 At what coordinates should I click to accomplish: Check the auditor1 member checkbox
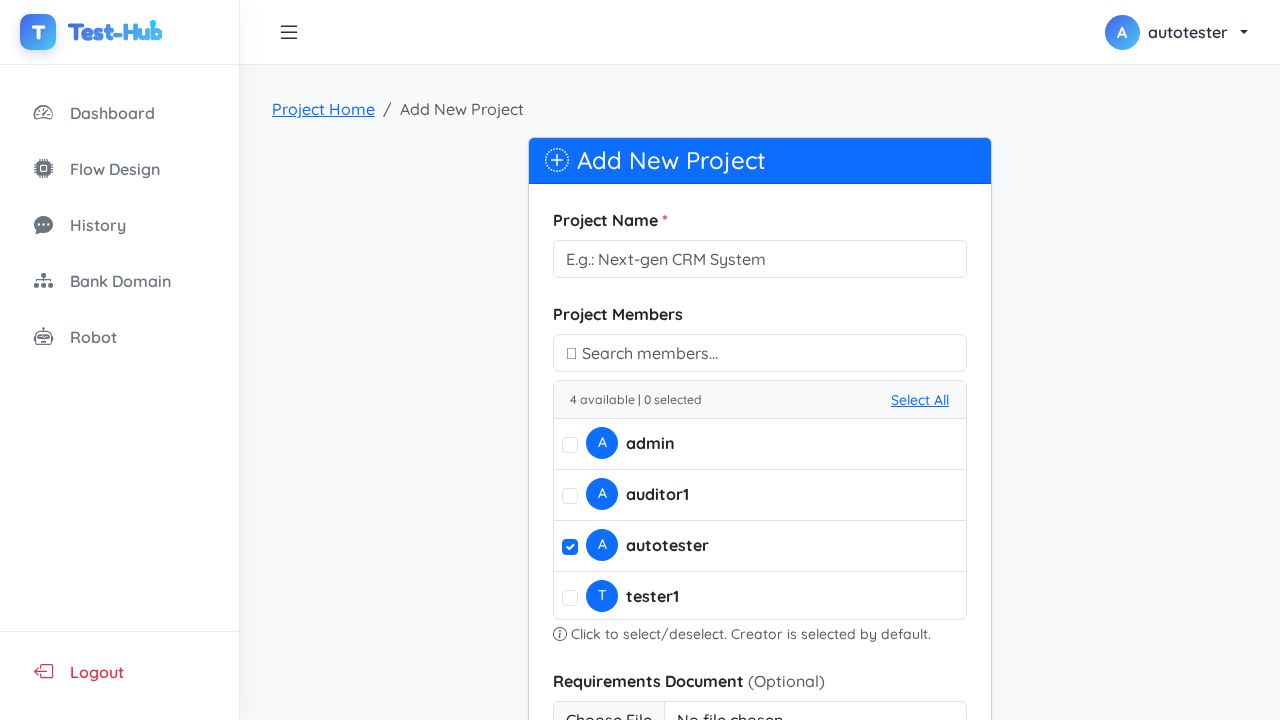[570, 496]
